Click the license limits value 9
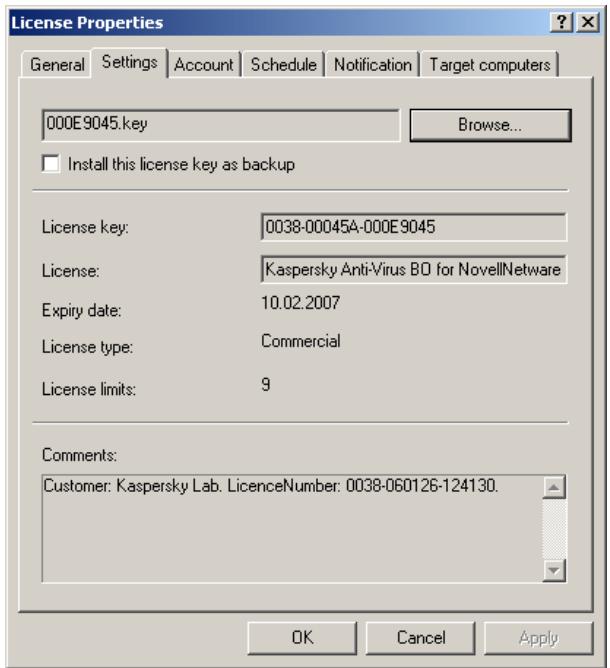The height and width of the screenshot is (668, 610). (266, 385)
